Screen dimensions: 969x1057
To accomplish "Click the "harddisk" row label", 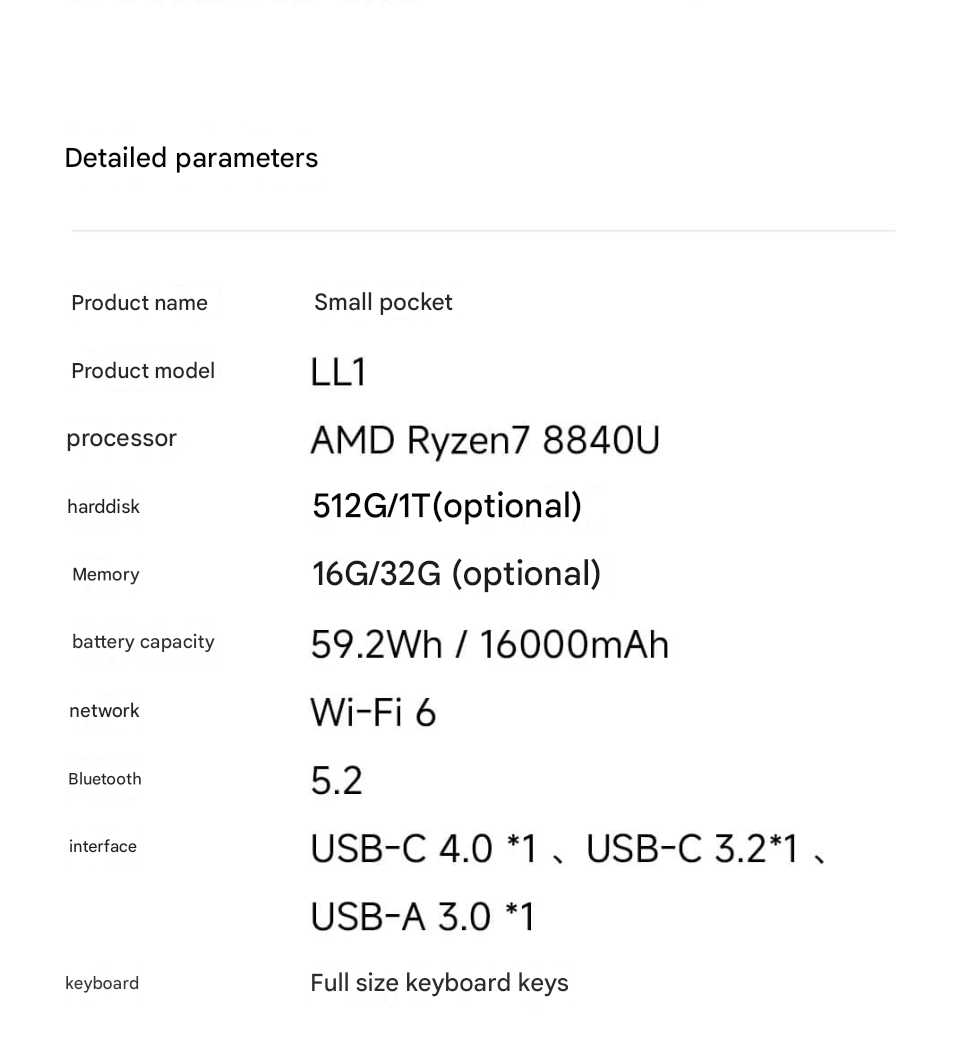I will point(103,507).
